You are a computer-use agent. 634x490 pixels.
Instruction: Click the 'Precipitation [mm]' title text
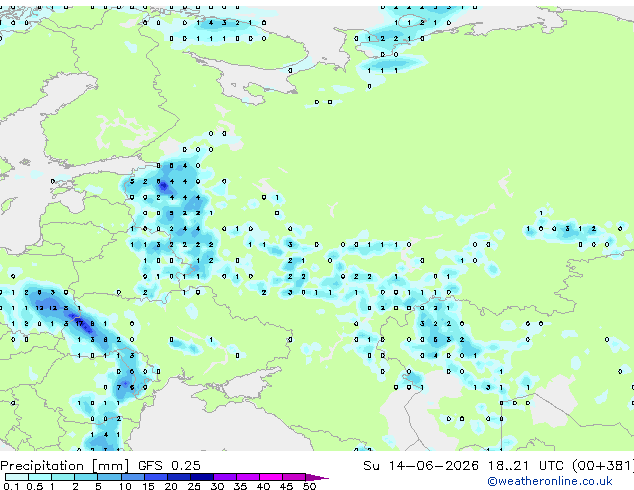point(65,466)
